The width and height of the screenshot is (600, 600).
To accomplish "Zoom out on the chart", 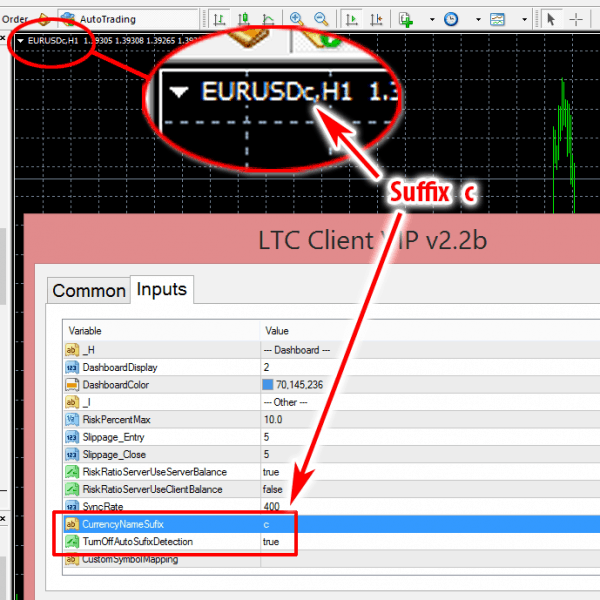I will [x=321, y=19].
